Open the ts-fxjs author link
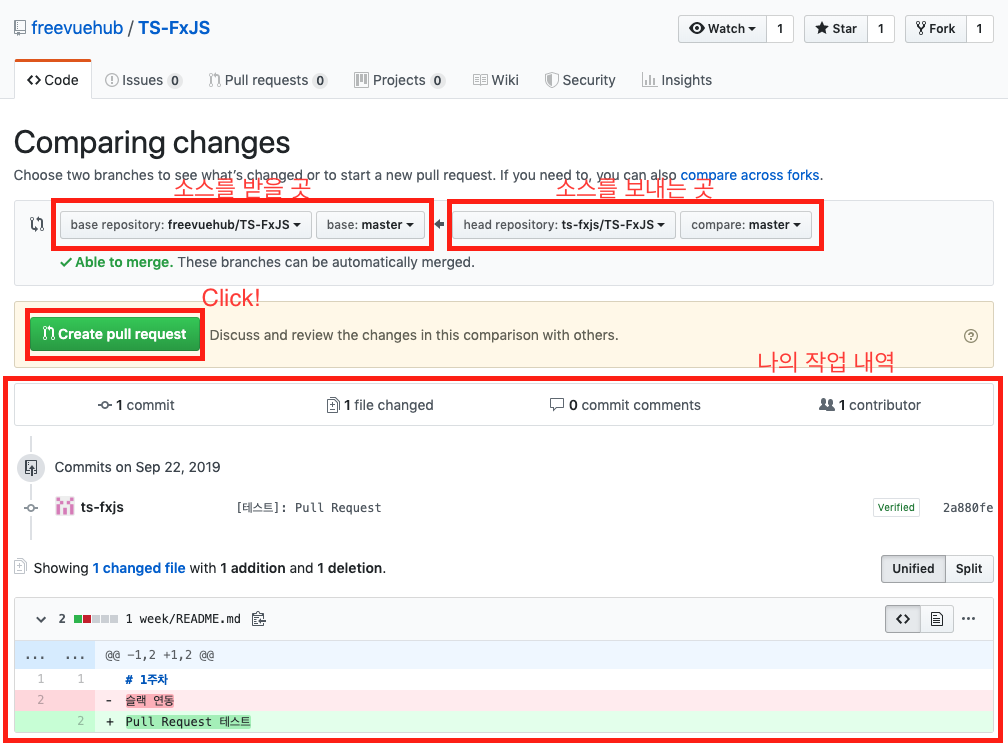Image resolution: width=1008 pixels, height=748 pixels. [x=102, y=507]
